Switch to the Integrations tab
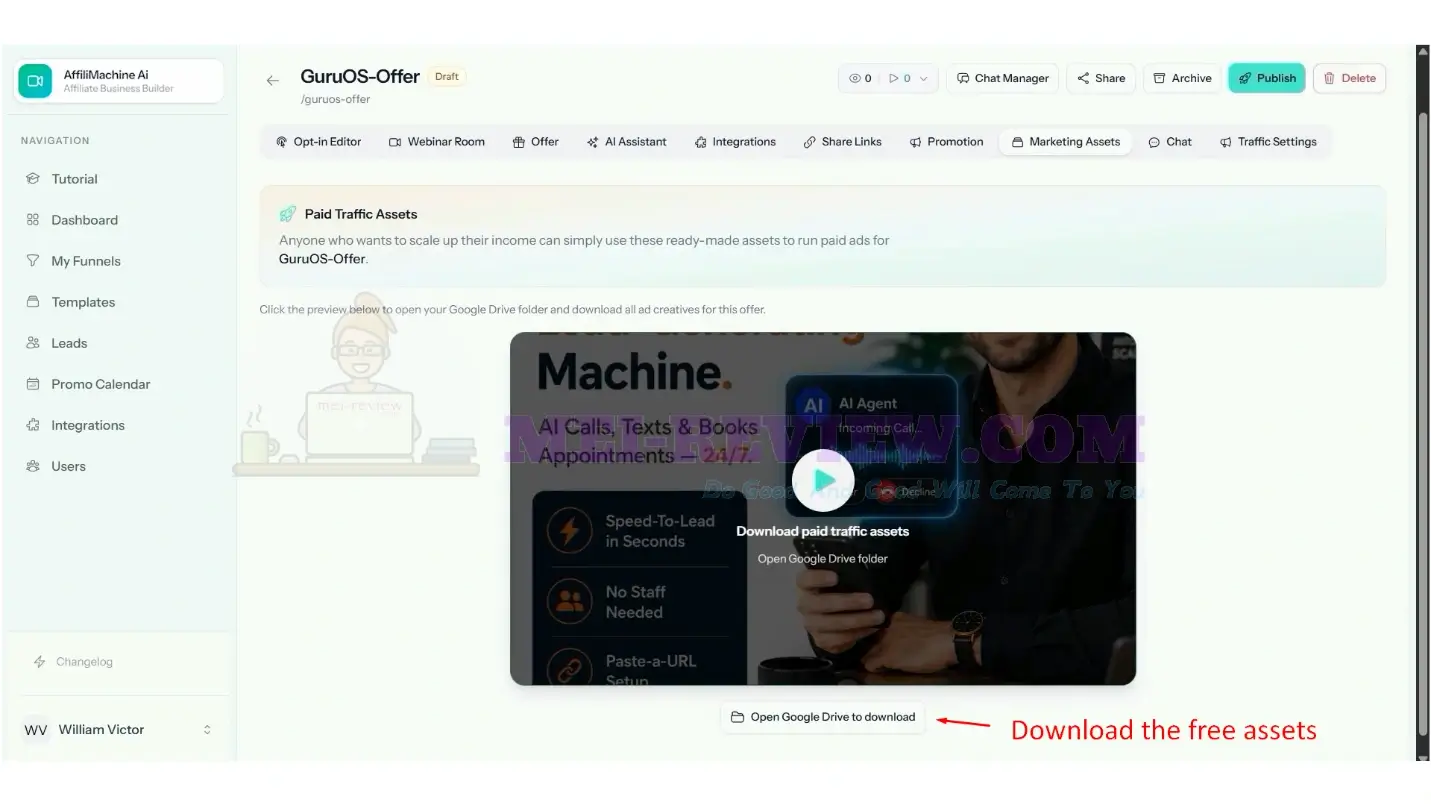1431x805 pixels. 735,142
